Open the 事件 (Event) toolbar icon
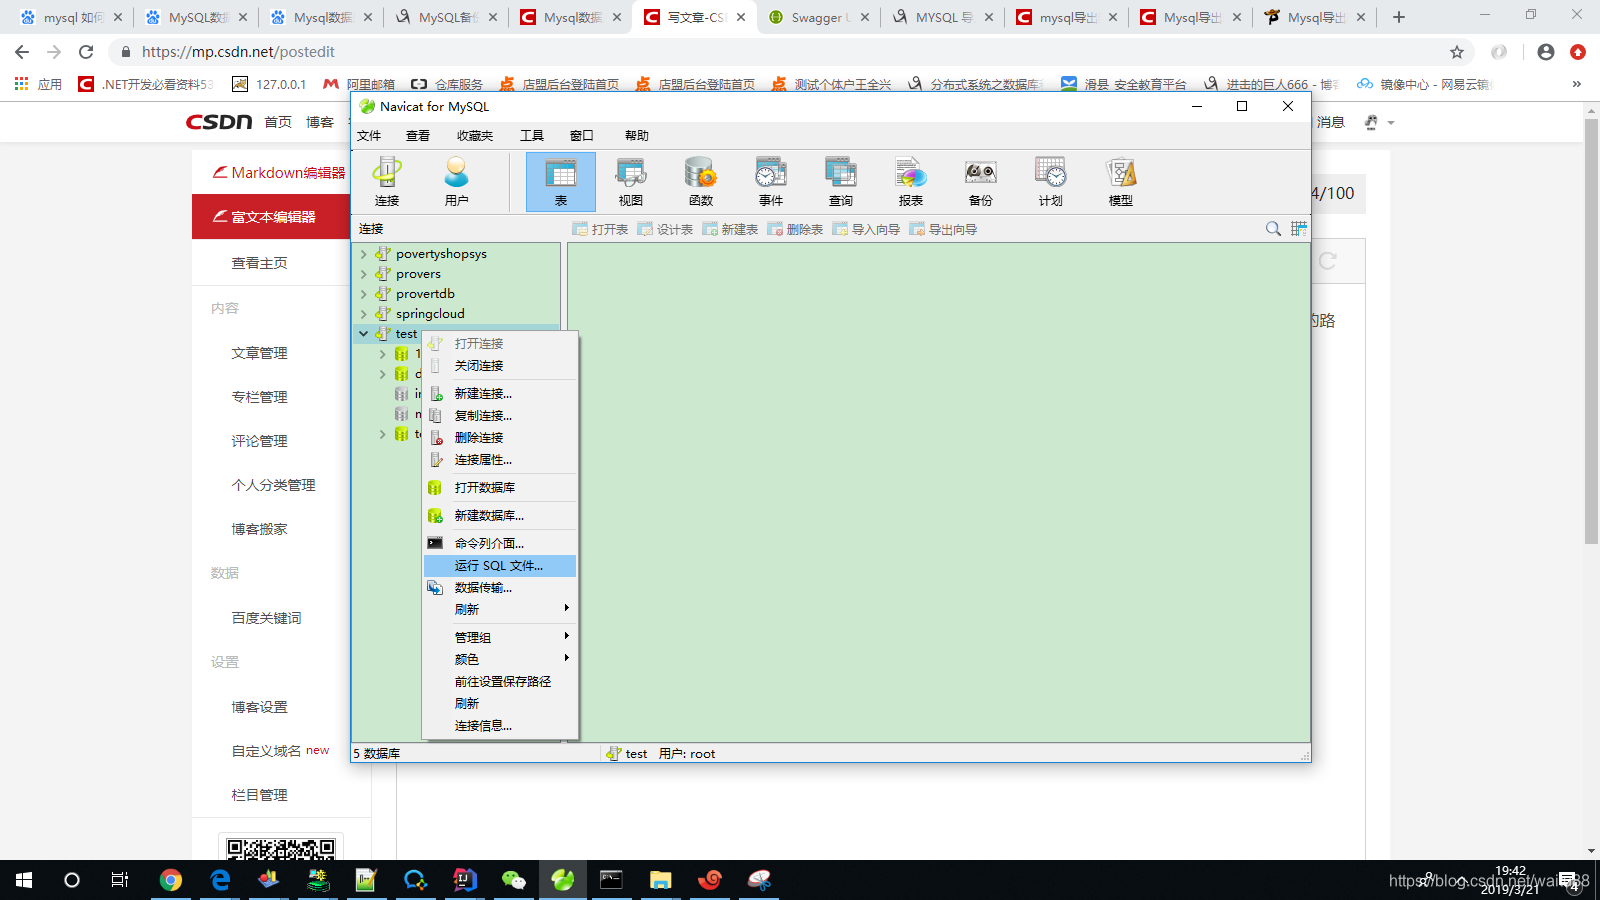The width and height of the screenshot is (1600, 900). 771,181
